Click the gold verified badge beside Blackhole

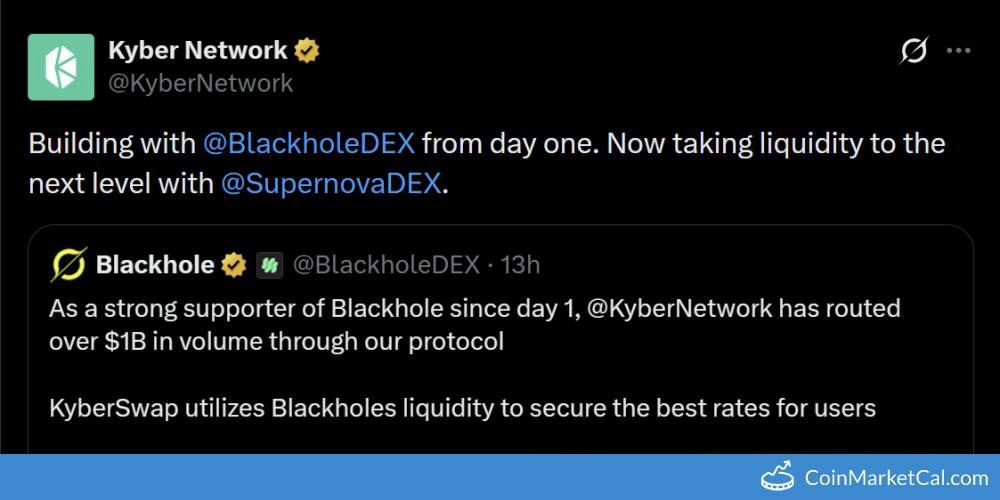(234, 265)
